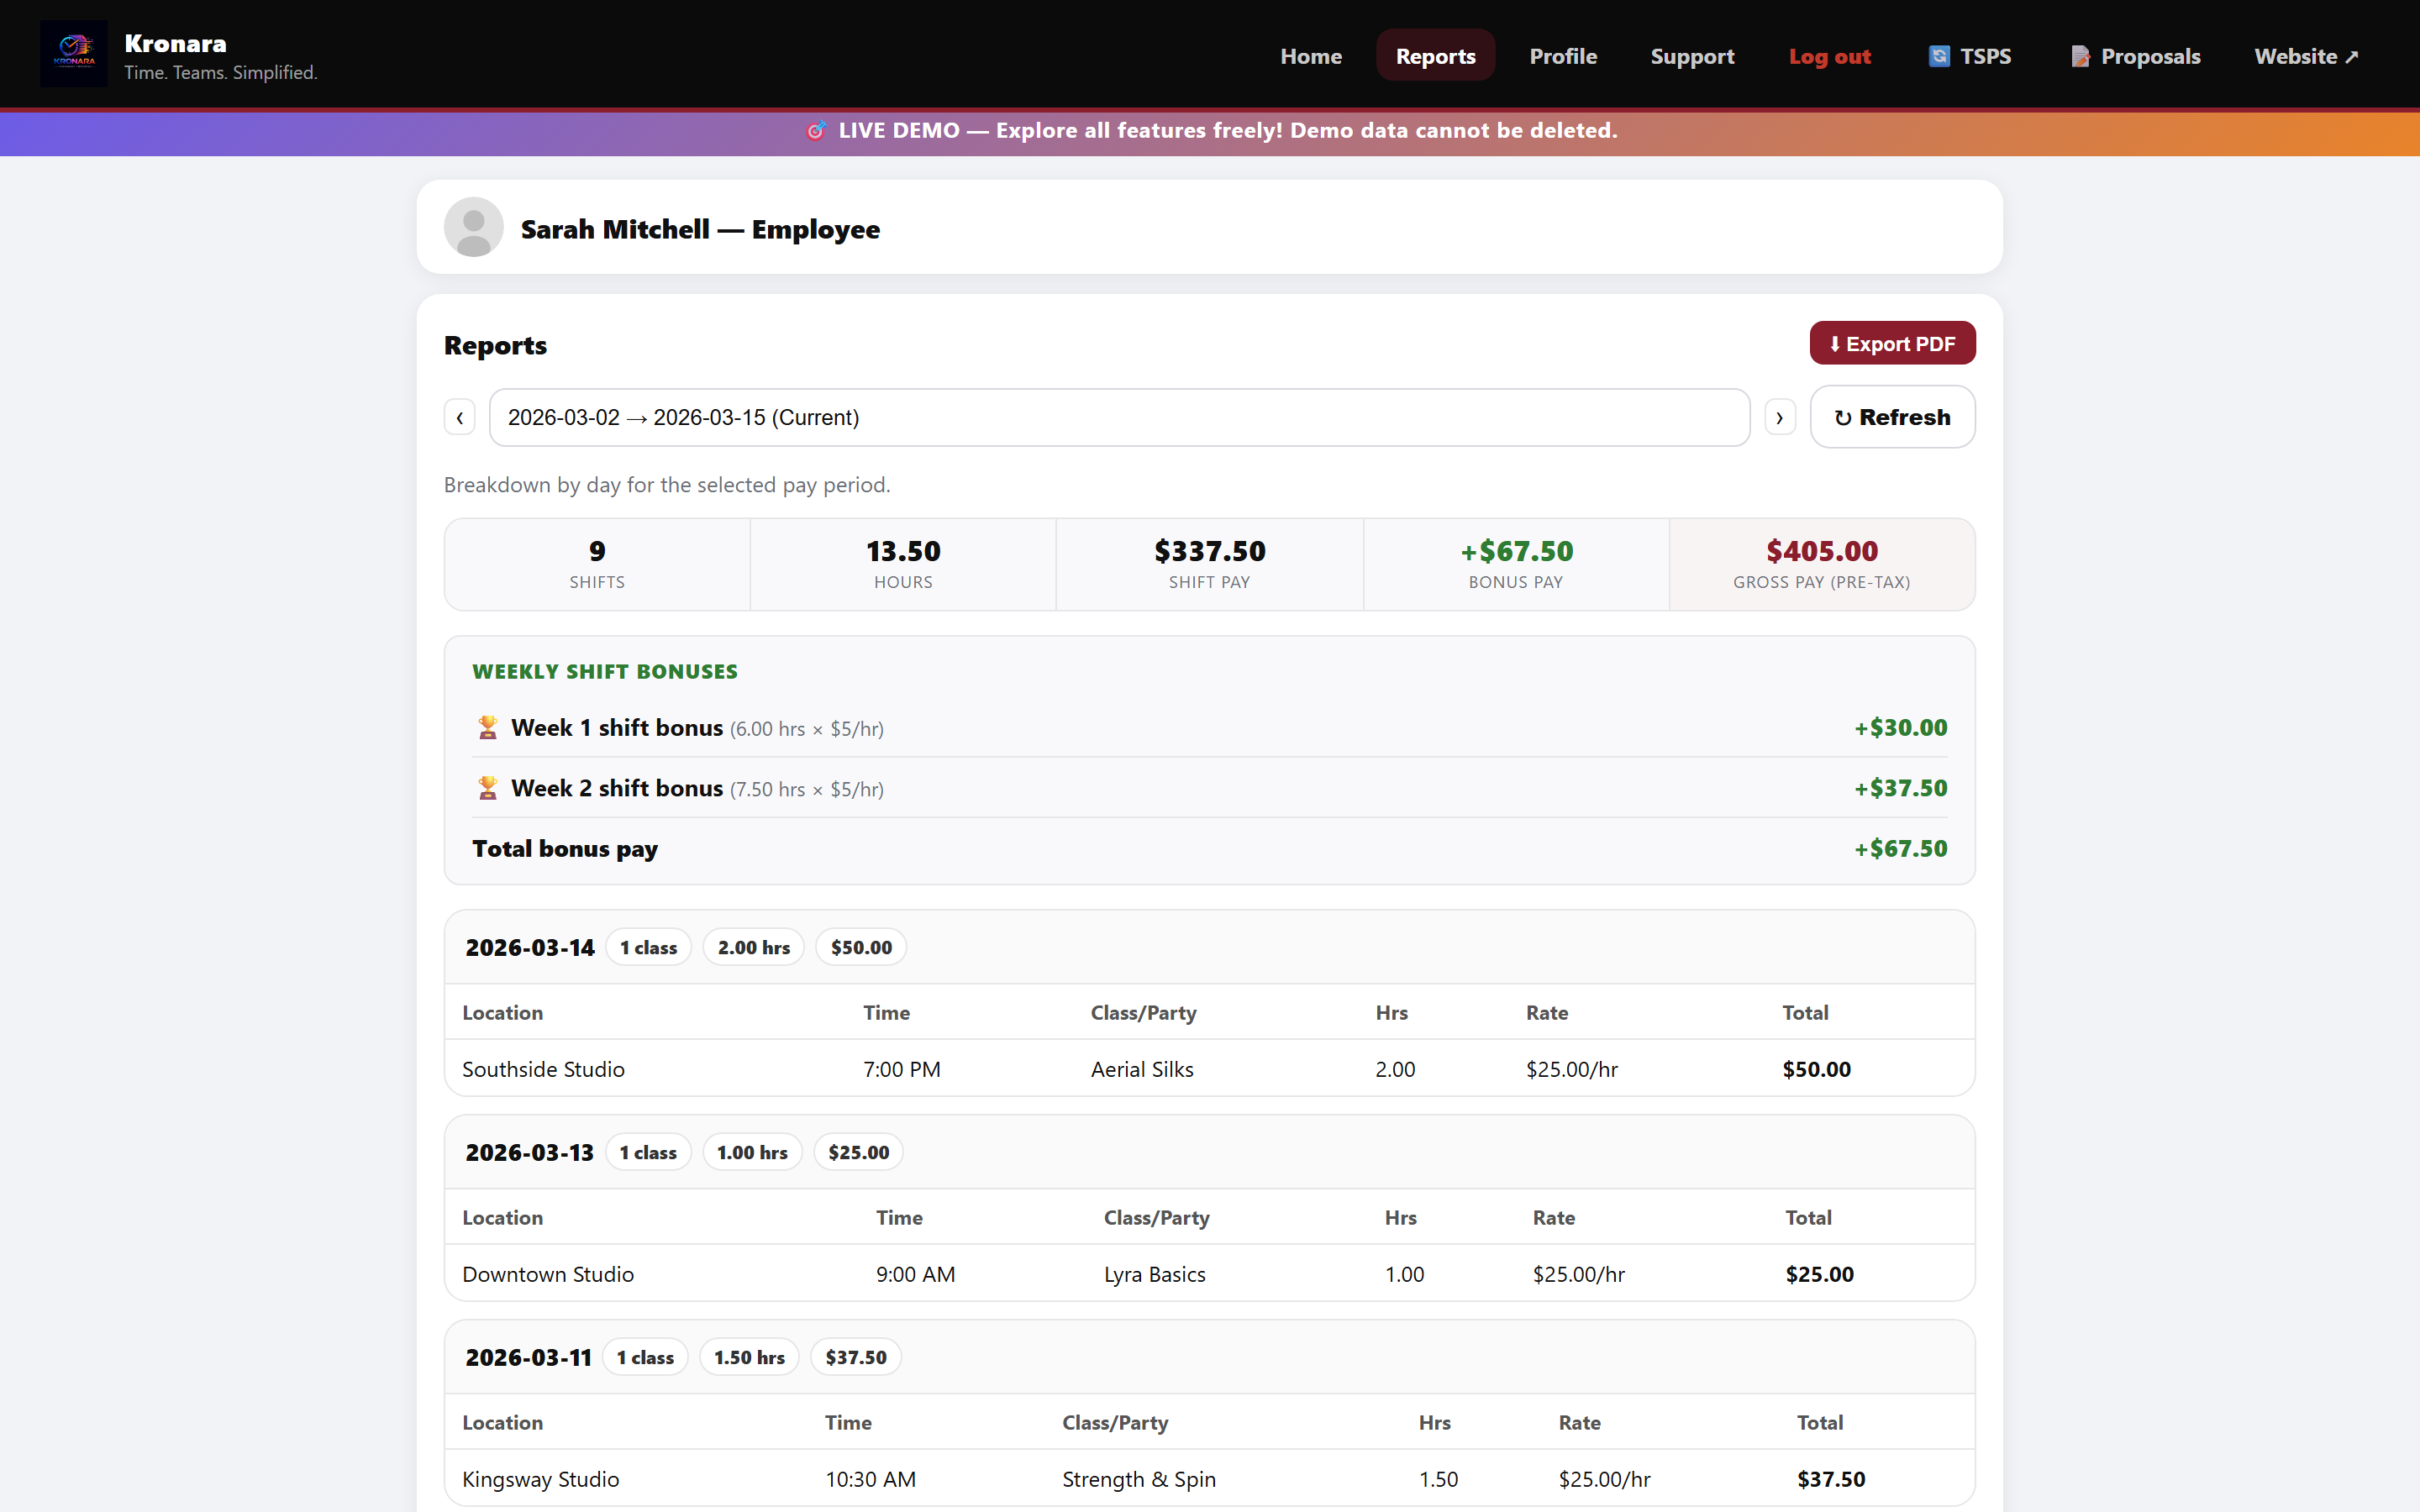Click the download arrow on Export PDF
This screenshot has width=2420, height=1512.
coord(1836,343)
